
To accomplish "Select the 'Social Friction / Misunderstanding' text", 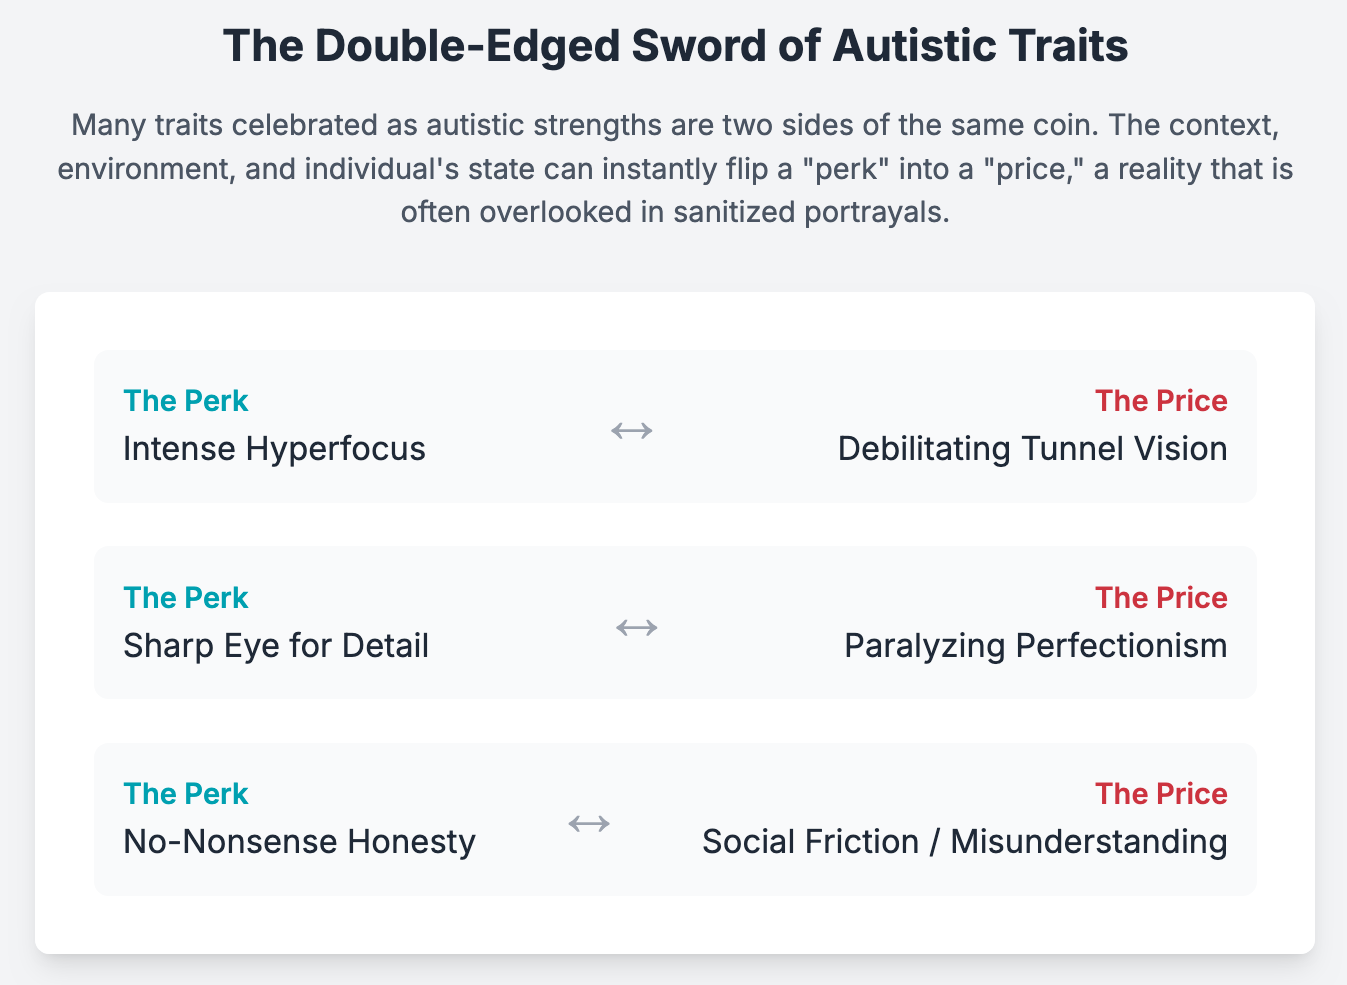I will [x=964, y=841].
